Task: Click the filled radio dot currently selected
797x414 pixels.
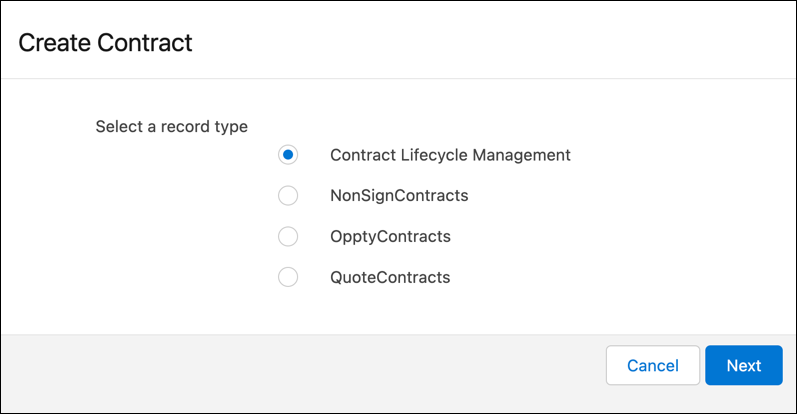Action: point(288,155)
